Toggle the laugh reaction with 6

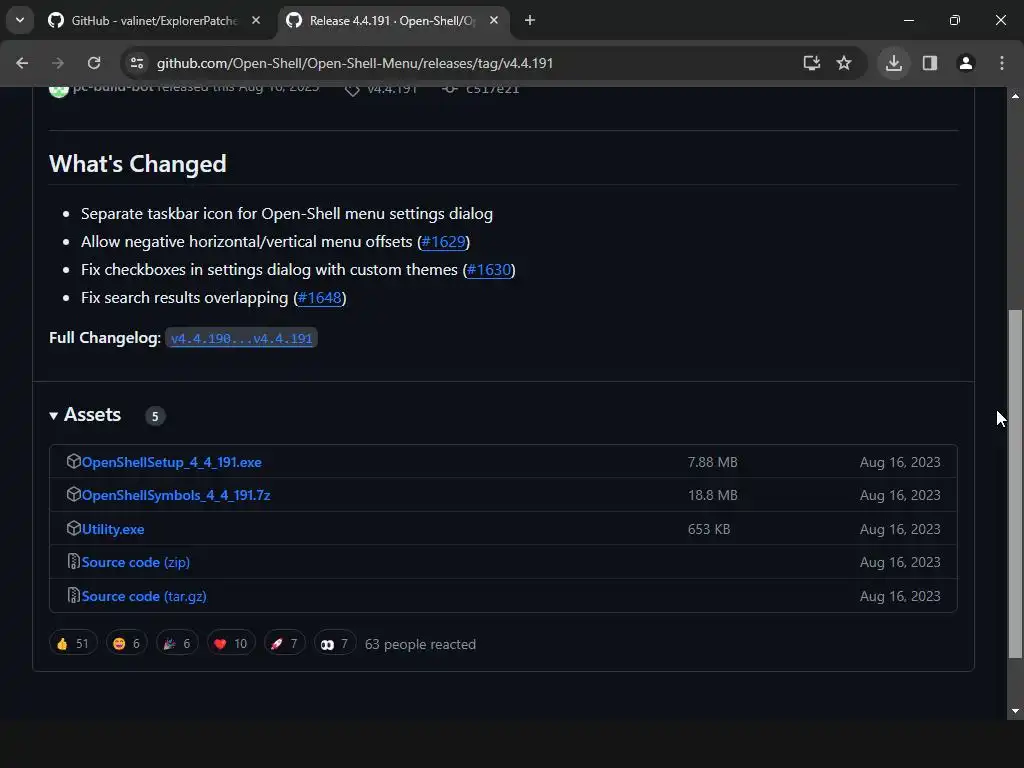click(x=127, y=644)
